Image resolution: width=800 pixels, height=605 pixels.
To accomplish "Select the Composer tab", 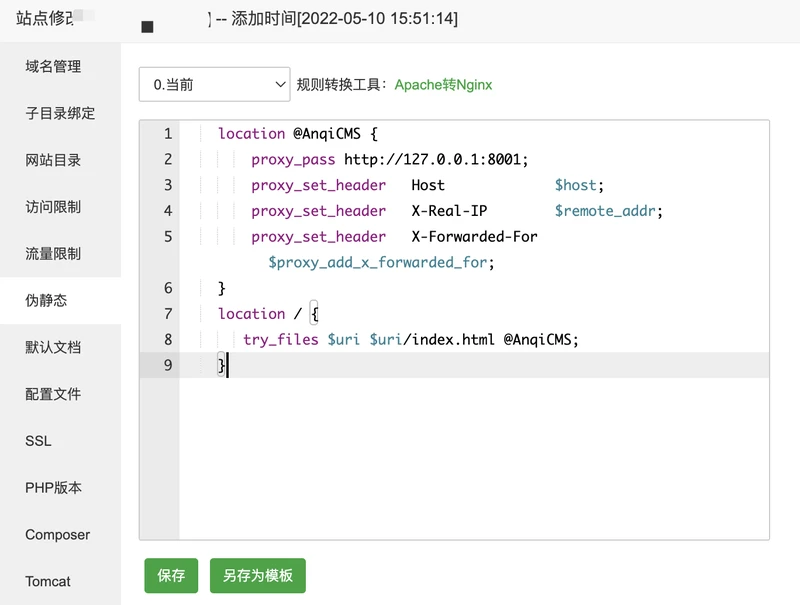I will pyautogui.click(x=57, y=535).
